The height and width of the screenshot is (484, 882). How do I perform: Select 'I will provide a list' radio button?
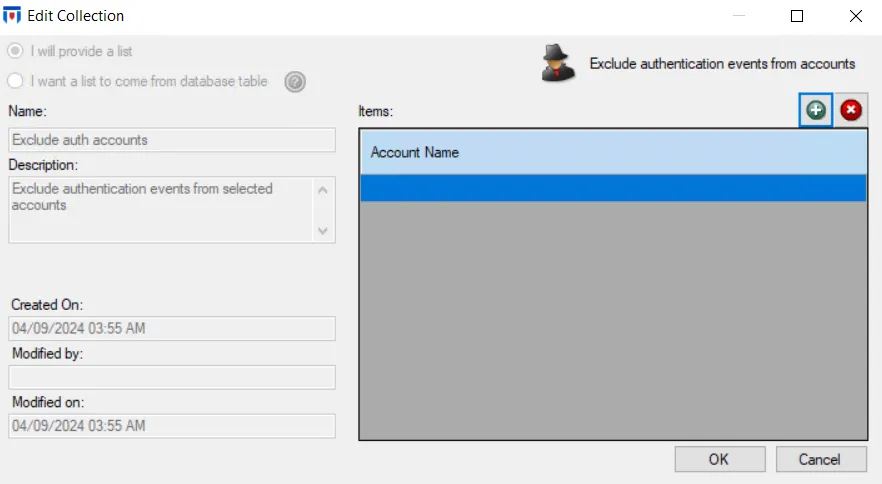[x=15, y=51]
